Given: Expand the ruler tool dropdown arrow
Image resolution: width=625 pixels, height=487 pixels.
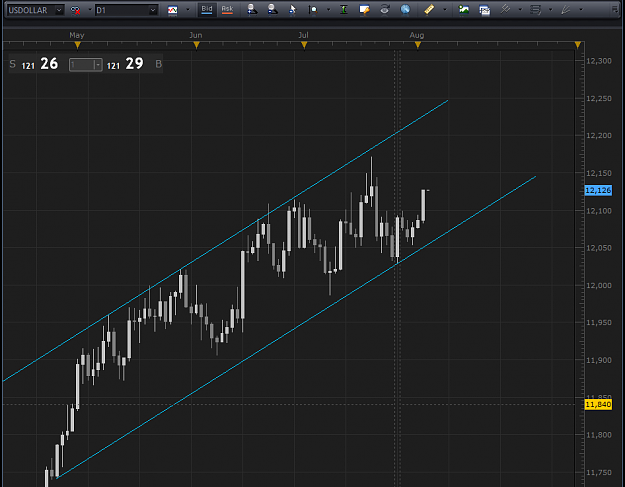Looking at the screenshot, I should click(445, 10).
